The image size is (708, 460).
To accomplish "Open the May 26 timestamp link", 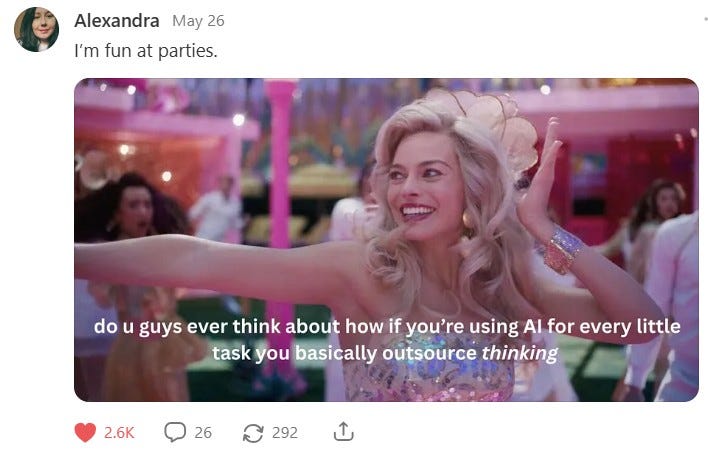I will [198, 21].
